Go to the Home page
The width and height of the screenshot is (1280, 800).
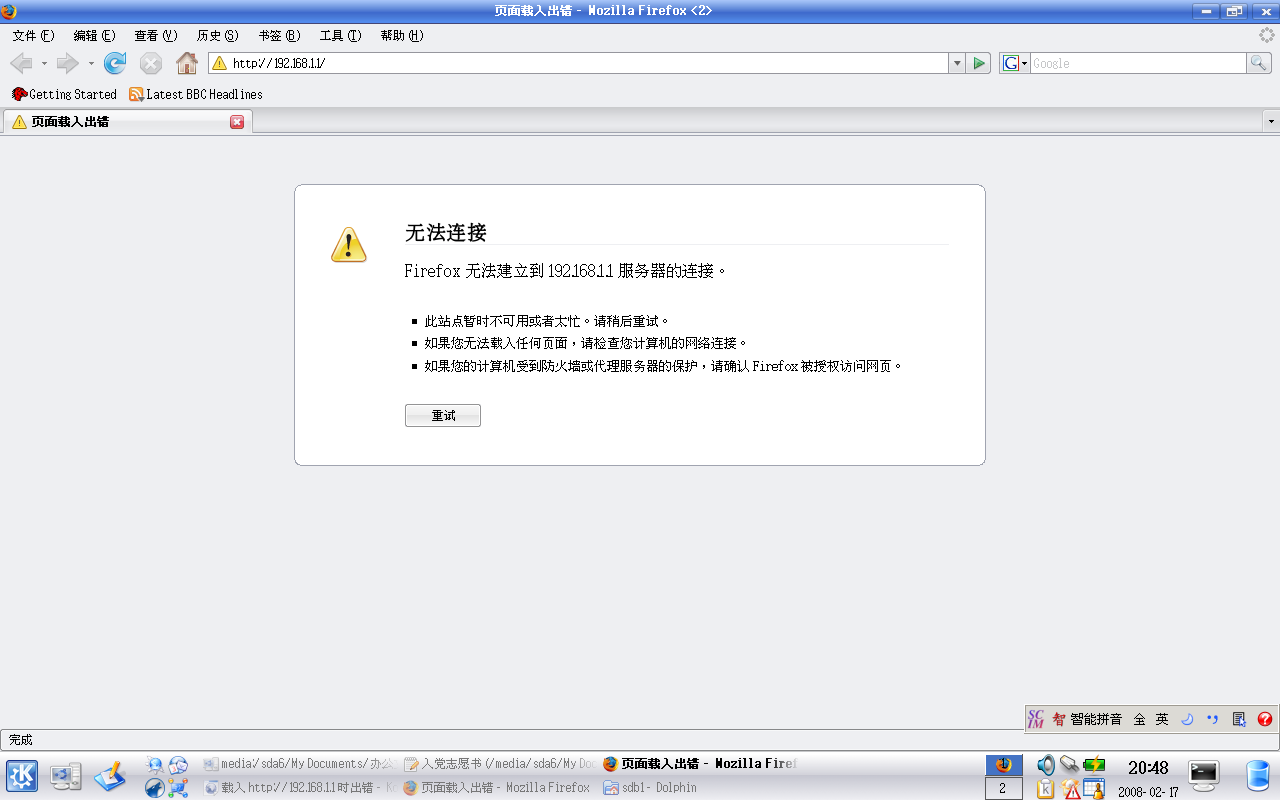pos(187,63)
